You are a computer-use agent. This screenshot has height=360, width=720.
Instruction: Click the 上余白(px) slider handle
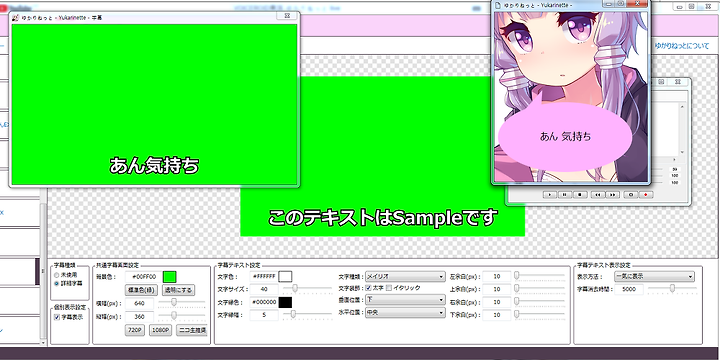click(517, 288)
